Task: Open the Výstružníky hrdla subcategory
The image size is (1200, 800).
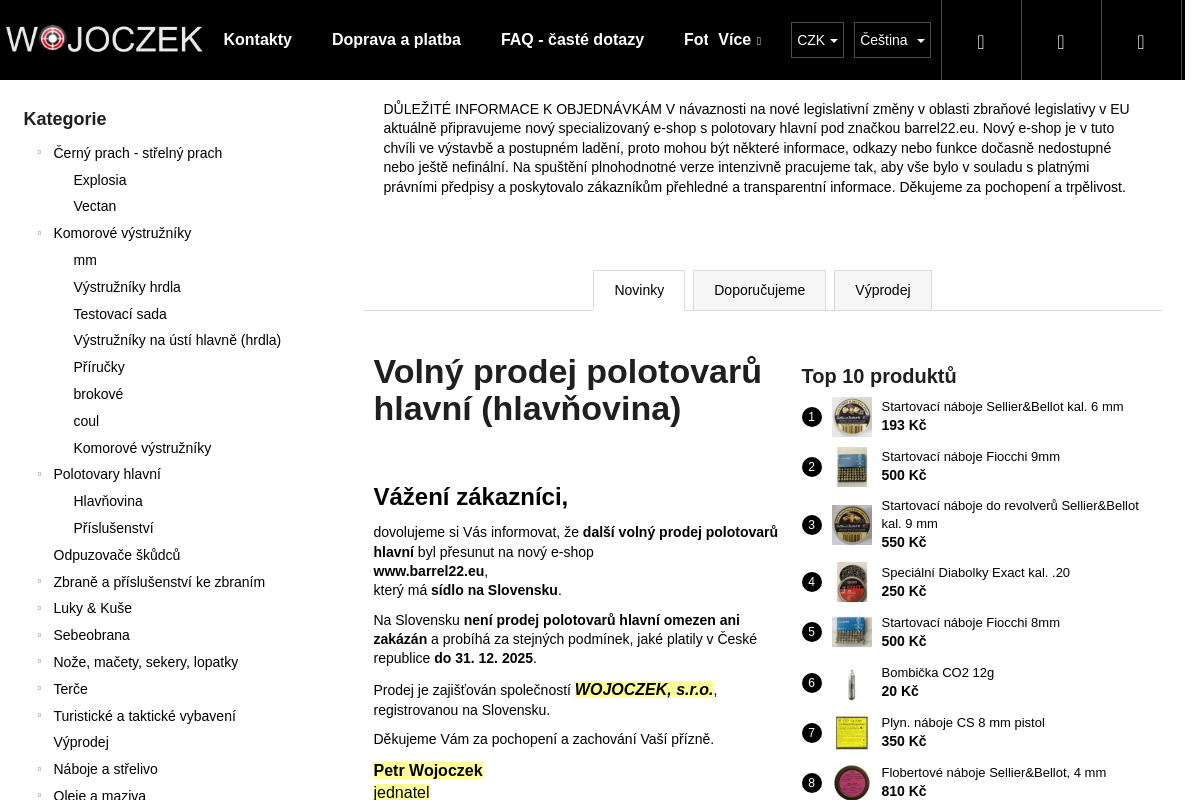Action: click(x=127, y=287)
